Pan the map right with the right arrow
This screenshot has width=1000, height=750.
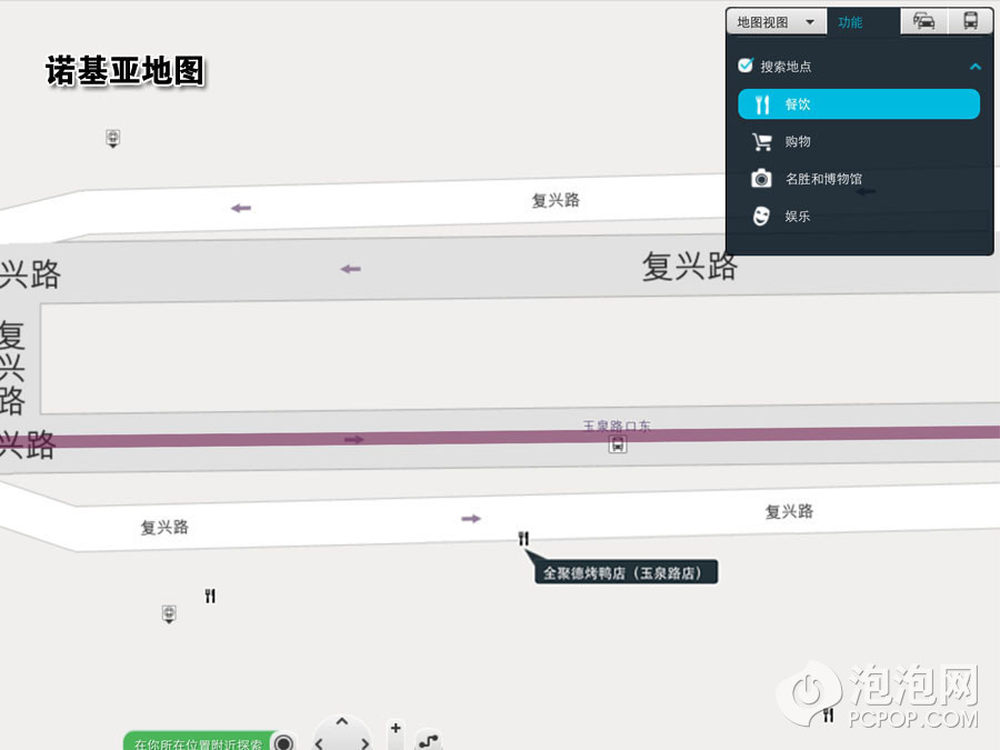click(365, 743)
